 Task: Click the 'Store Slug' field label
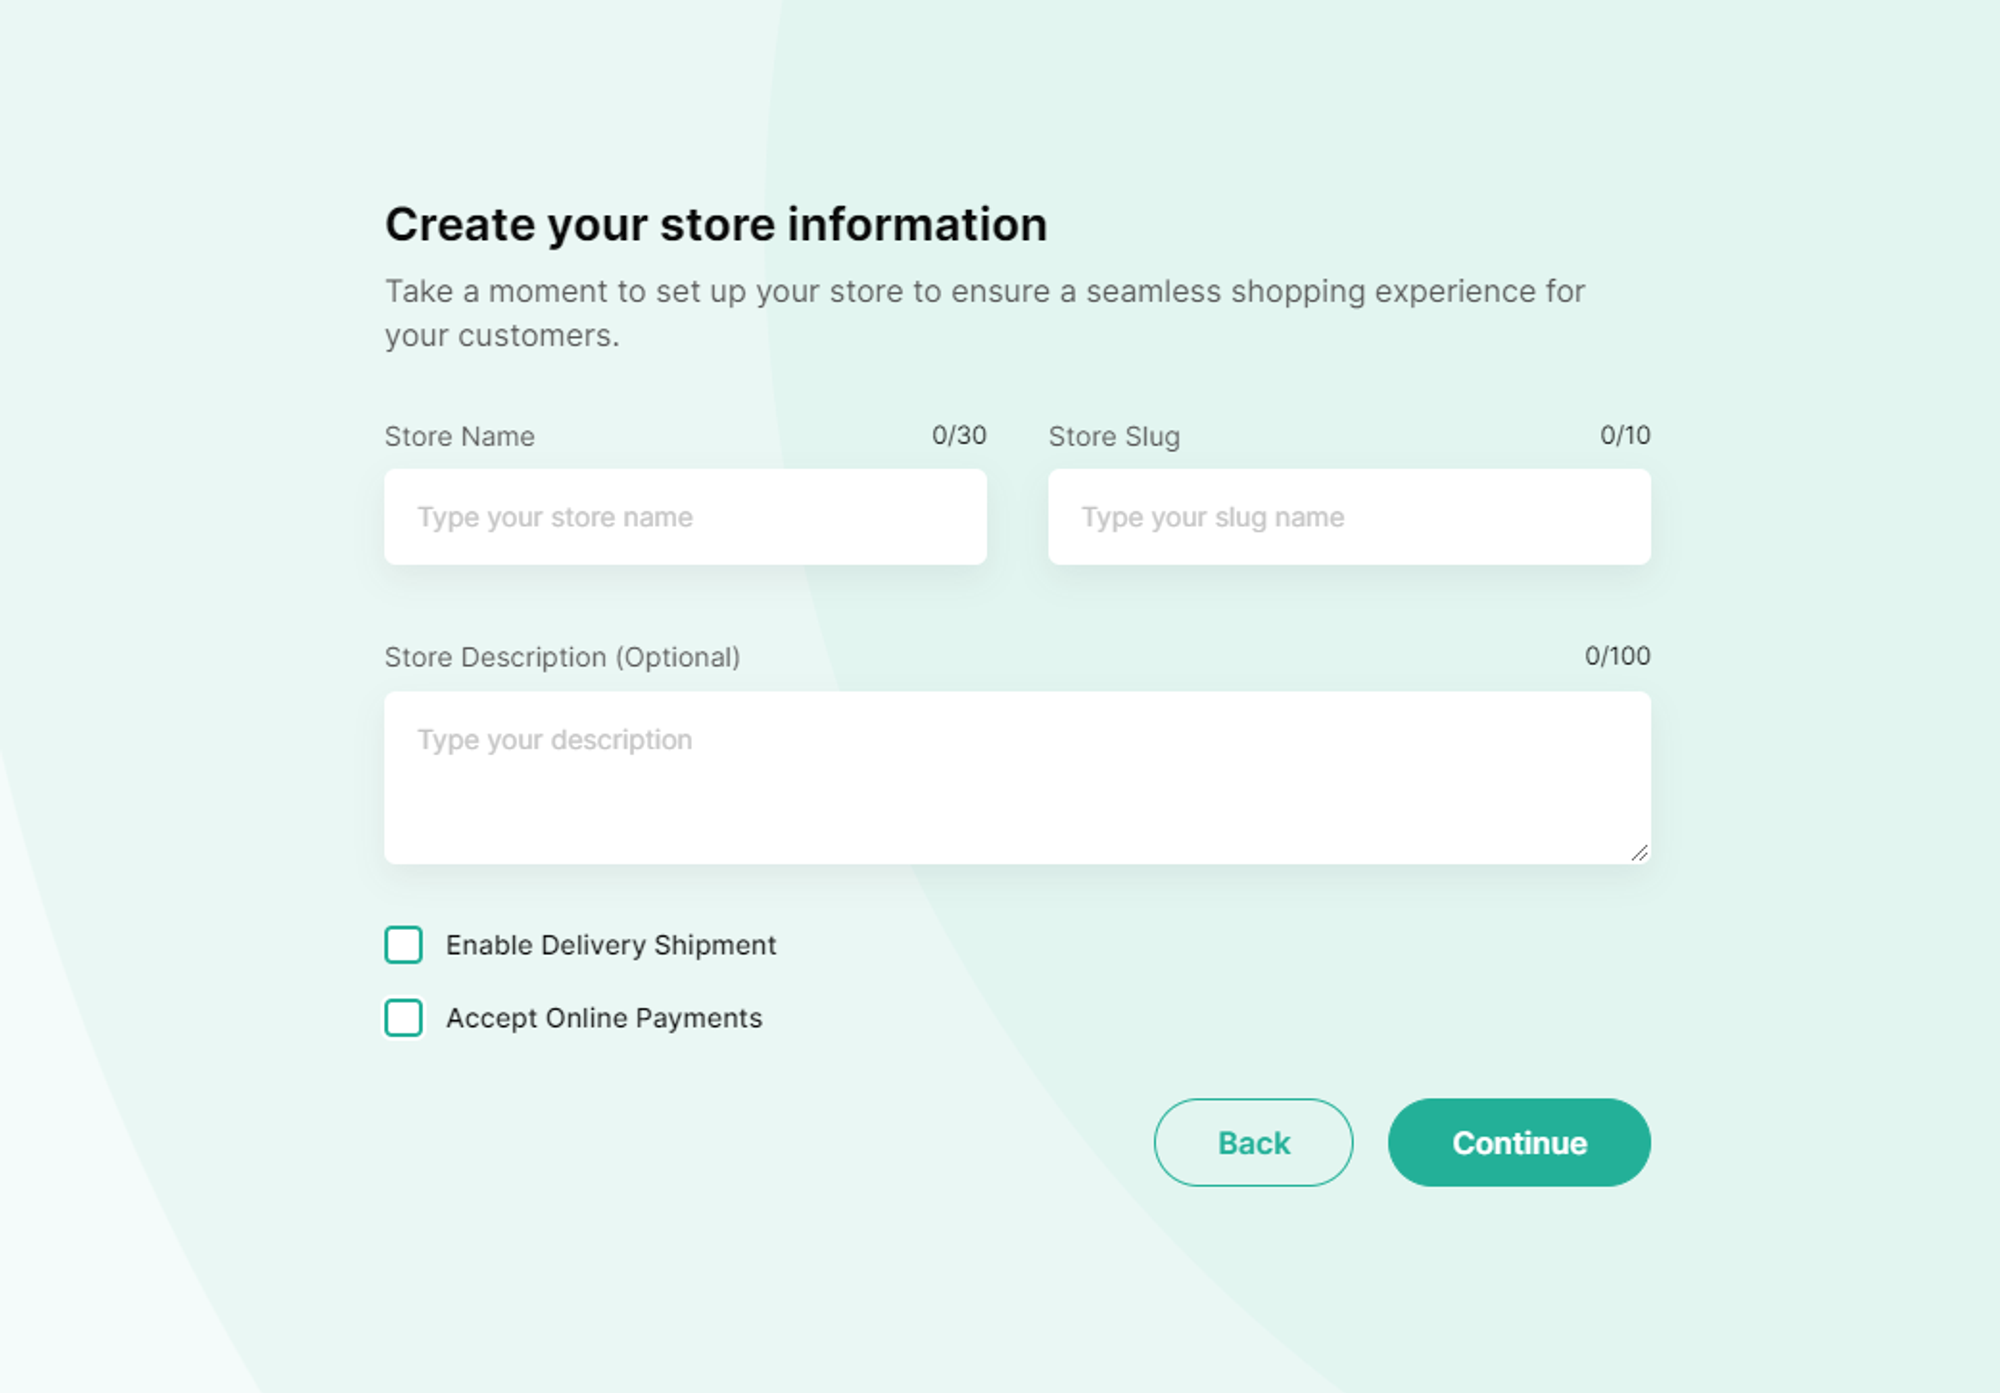[1114, 437]
